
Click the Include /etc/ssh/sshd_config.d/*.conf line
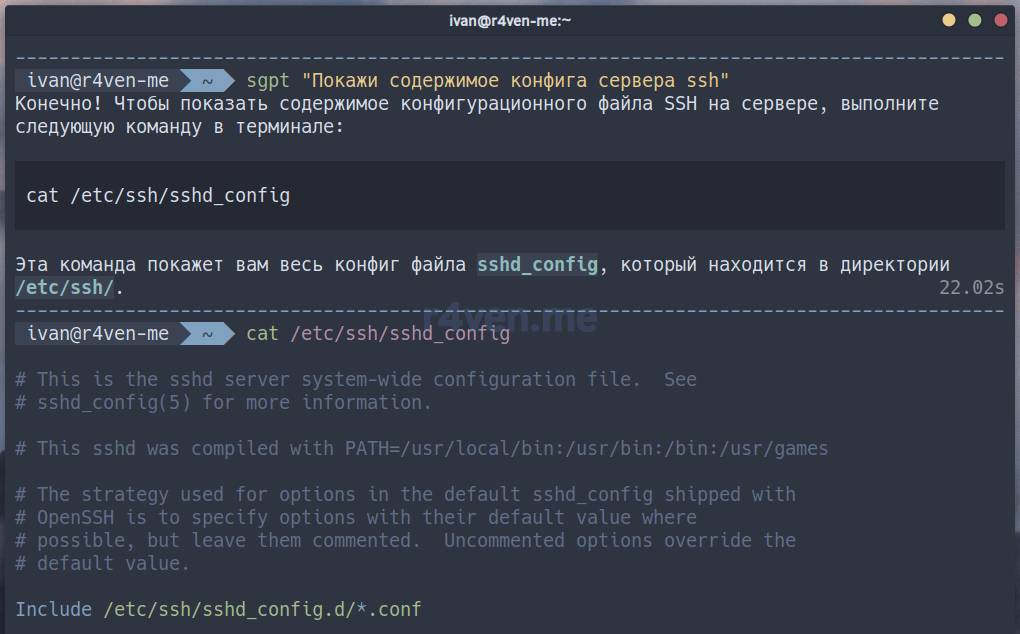pyautogui.click(x=218, y=609)
